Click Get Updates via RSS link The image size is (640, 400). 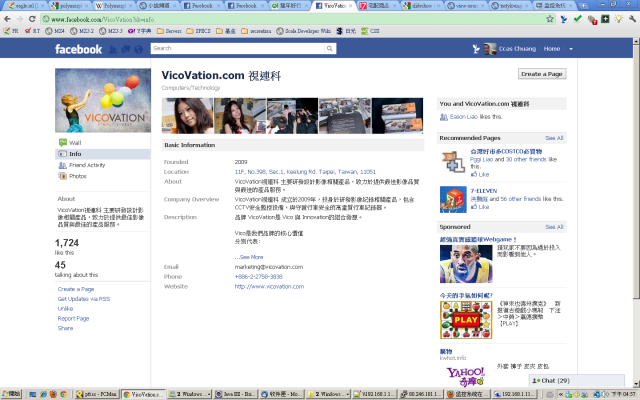click(x=84, y=299)
